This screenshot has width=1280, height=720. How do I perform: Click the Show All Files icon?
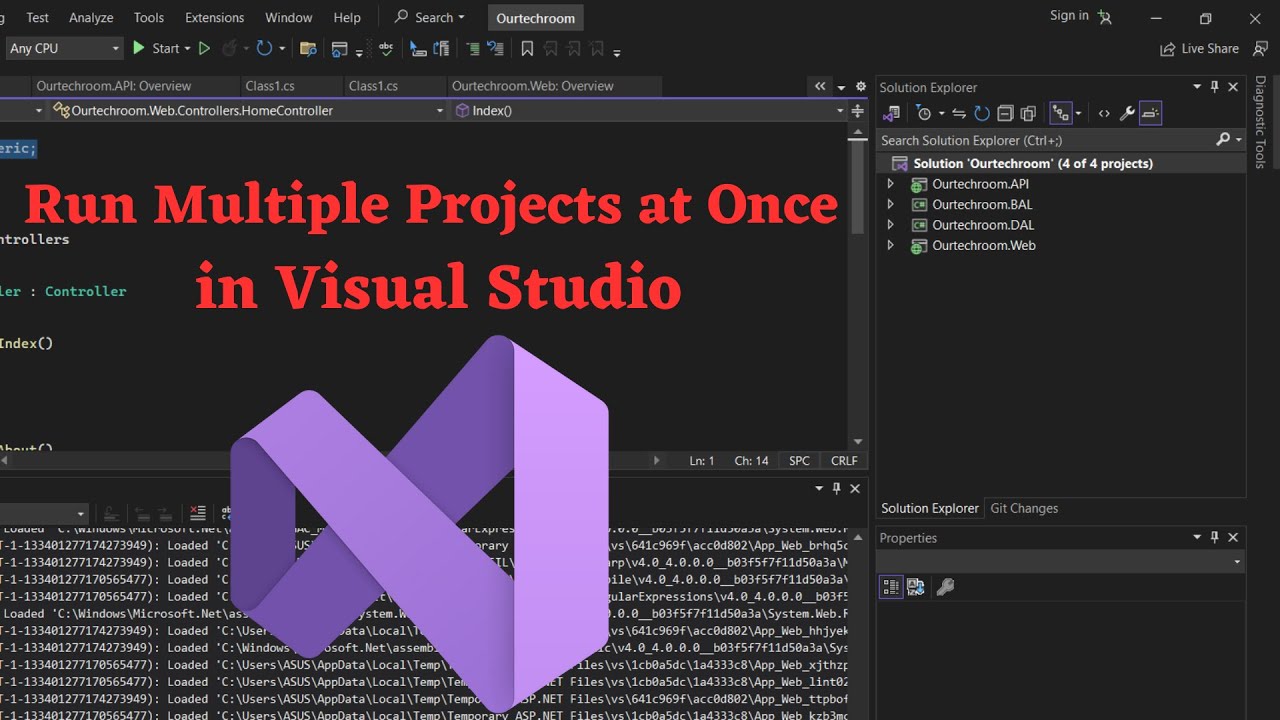1028,113
